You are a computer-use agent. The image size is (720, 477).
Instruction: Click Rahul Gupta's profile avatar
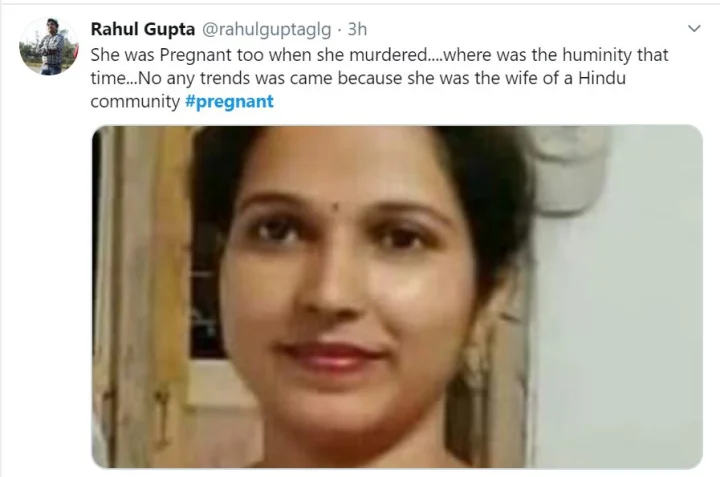point(49,46)
